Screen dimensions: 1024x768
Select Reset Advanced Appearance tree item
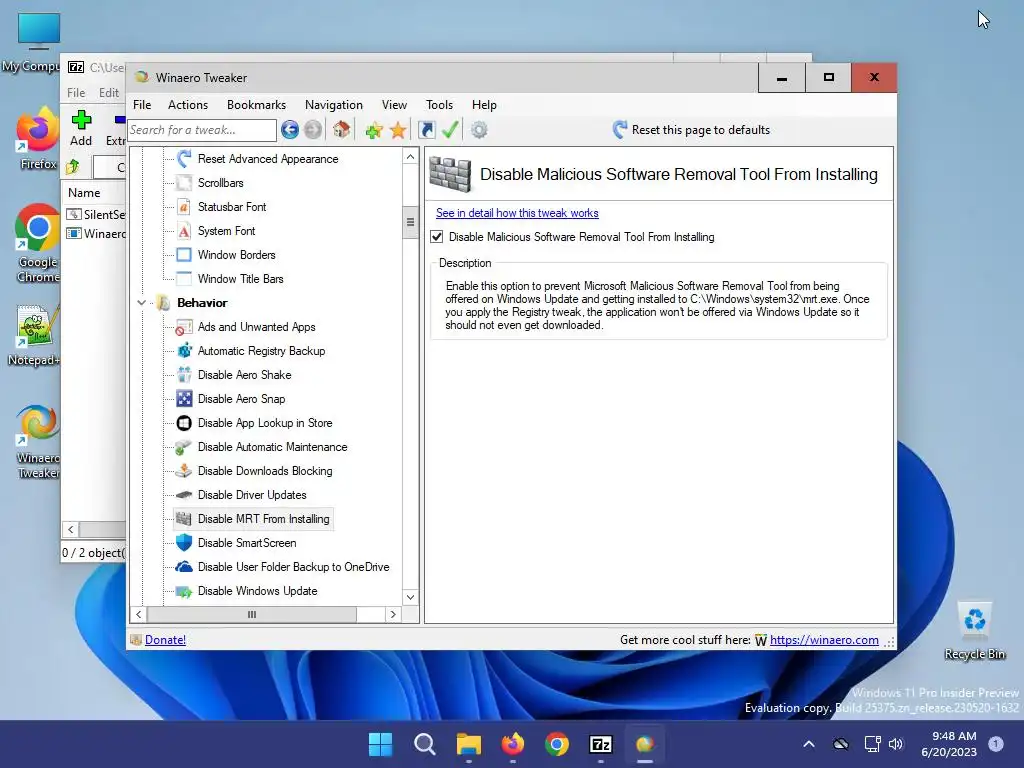pyautogui.click(x=268, y=159)
